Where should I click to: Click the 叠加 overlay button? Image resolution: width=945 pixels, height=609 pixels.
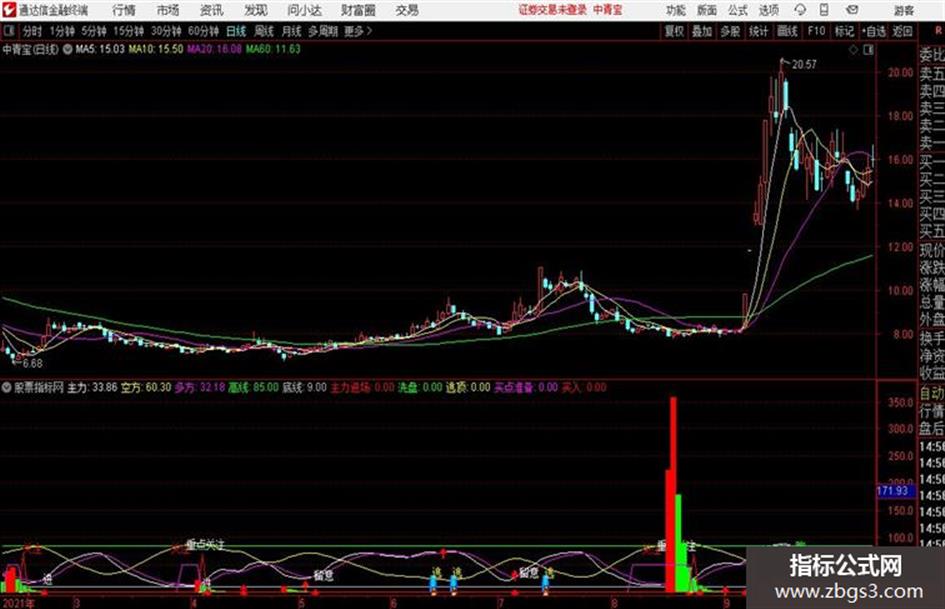tap(702, 31)
